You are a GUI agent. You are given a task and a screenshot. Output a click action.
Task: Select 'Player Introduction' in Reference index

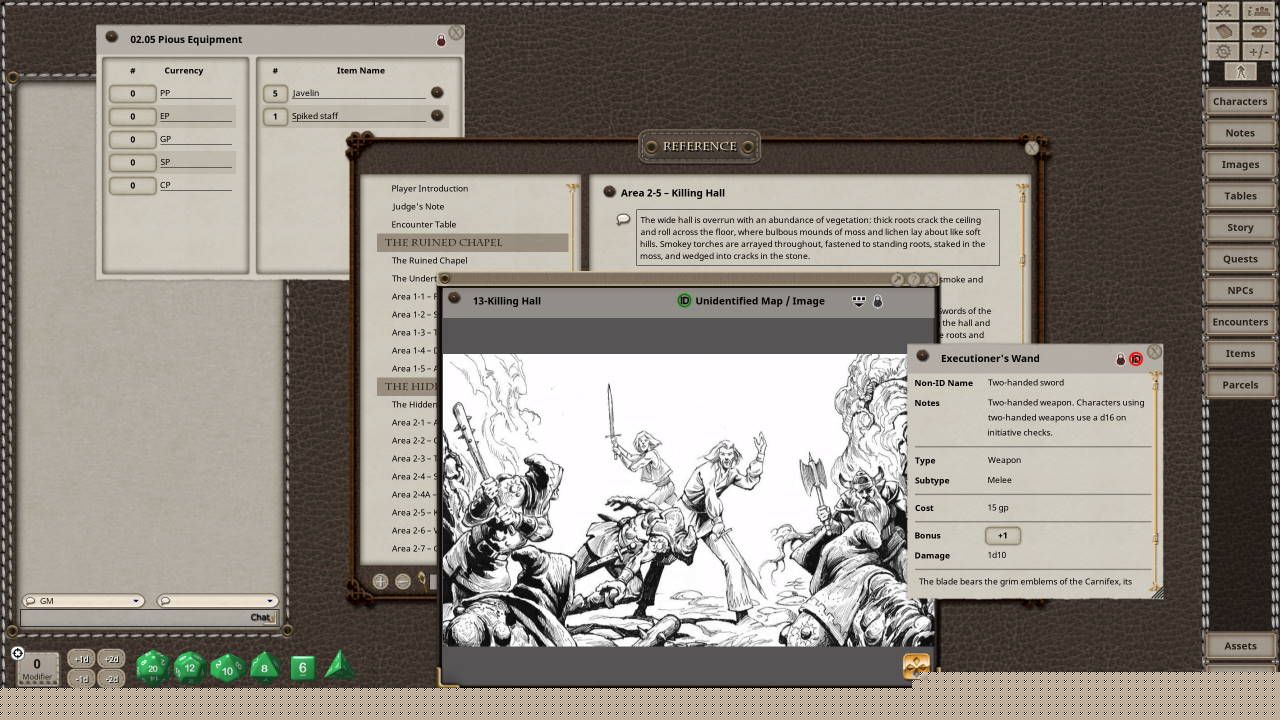pos(430,188)
